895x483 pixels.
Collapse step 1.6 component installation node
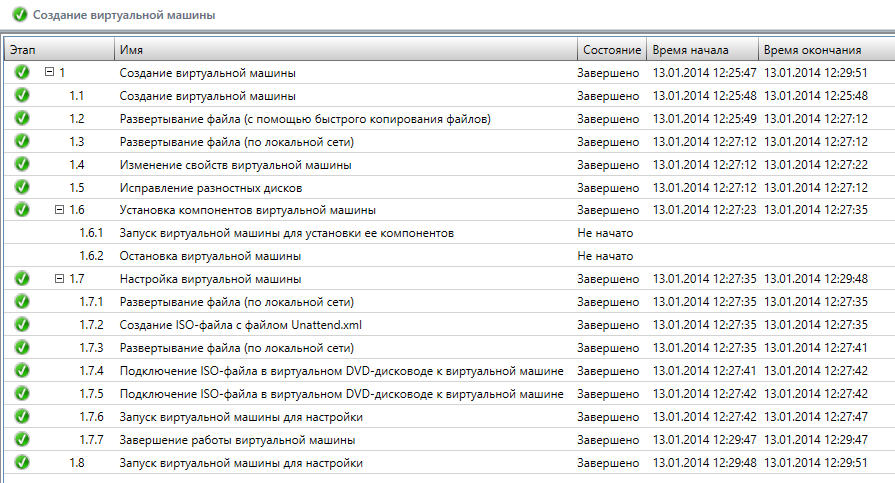coord(59,210)
